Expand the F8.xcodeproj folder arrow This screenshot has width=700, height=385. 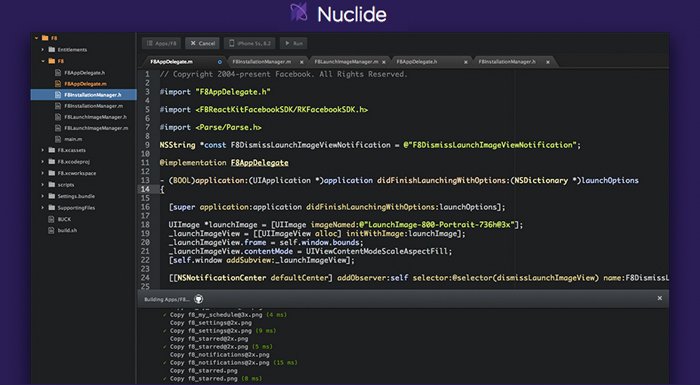pos(43,162)
